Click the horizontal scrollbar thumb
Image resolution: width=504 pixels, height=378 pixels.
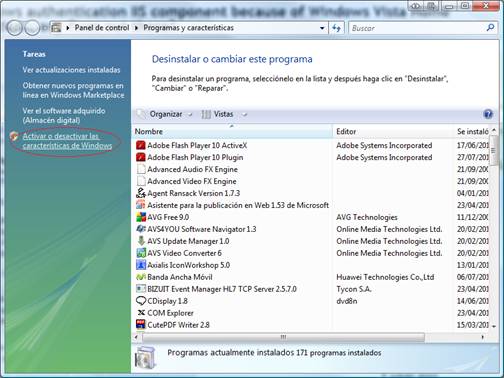click(283, 337)
